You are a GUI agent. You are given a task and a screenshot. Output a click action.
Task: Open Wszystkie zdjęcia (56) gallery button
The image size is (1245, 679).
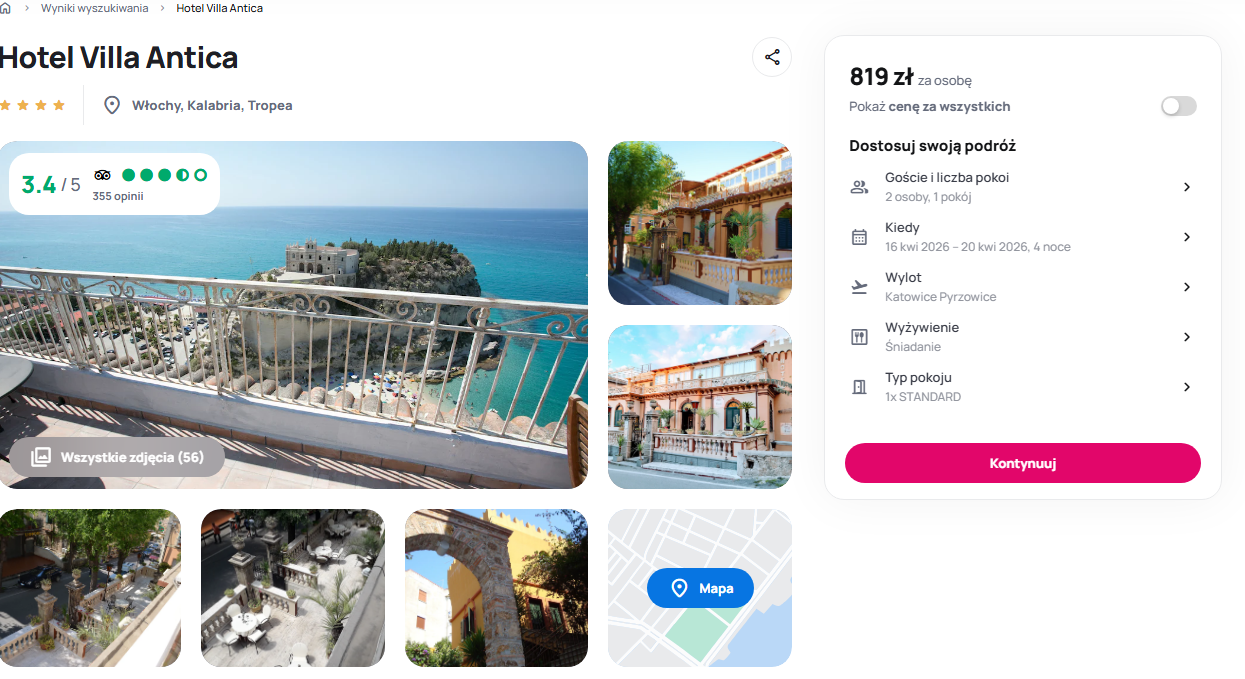pyautogui.click(x=117, y=457)
